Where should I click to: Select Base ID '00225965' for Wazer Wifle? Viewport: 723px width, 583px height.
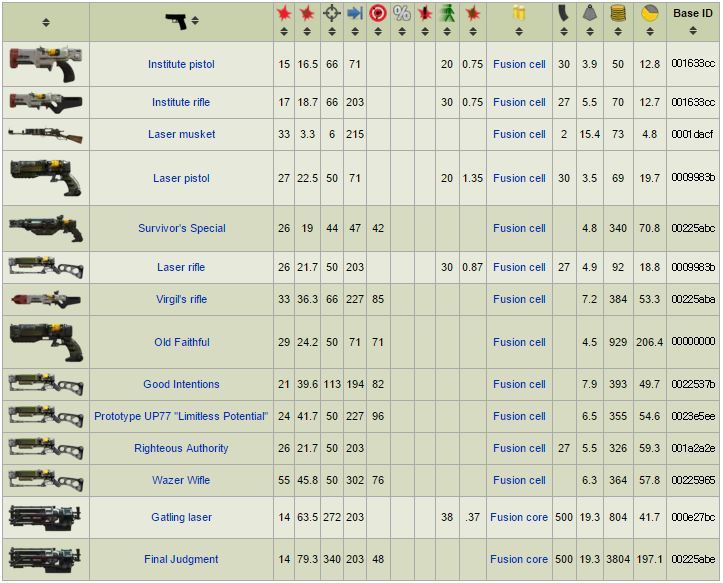click(x=693, y=480)
